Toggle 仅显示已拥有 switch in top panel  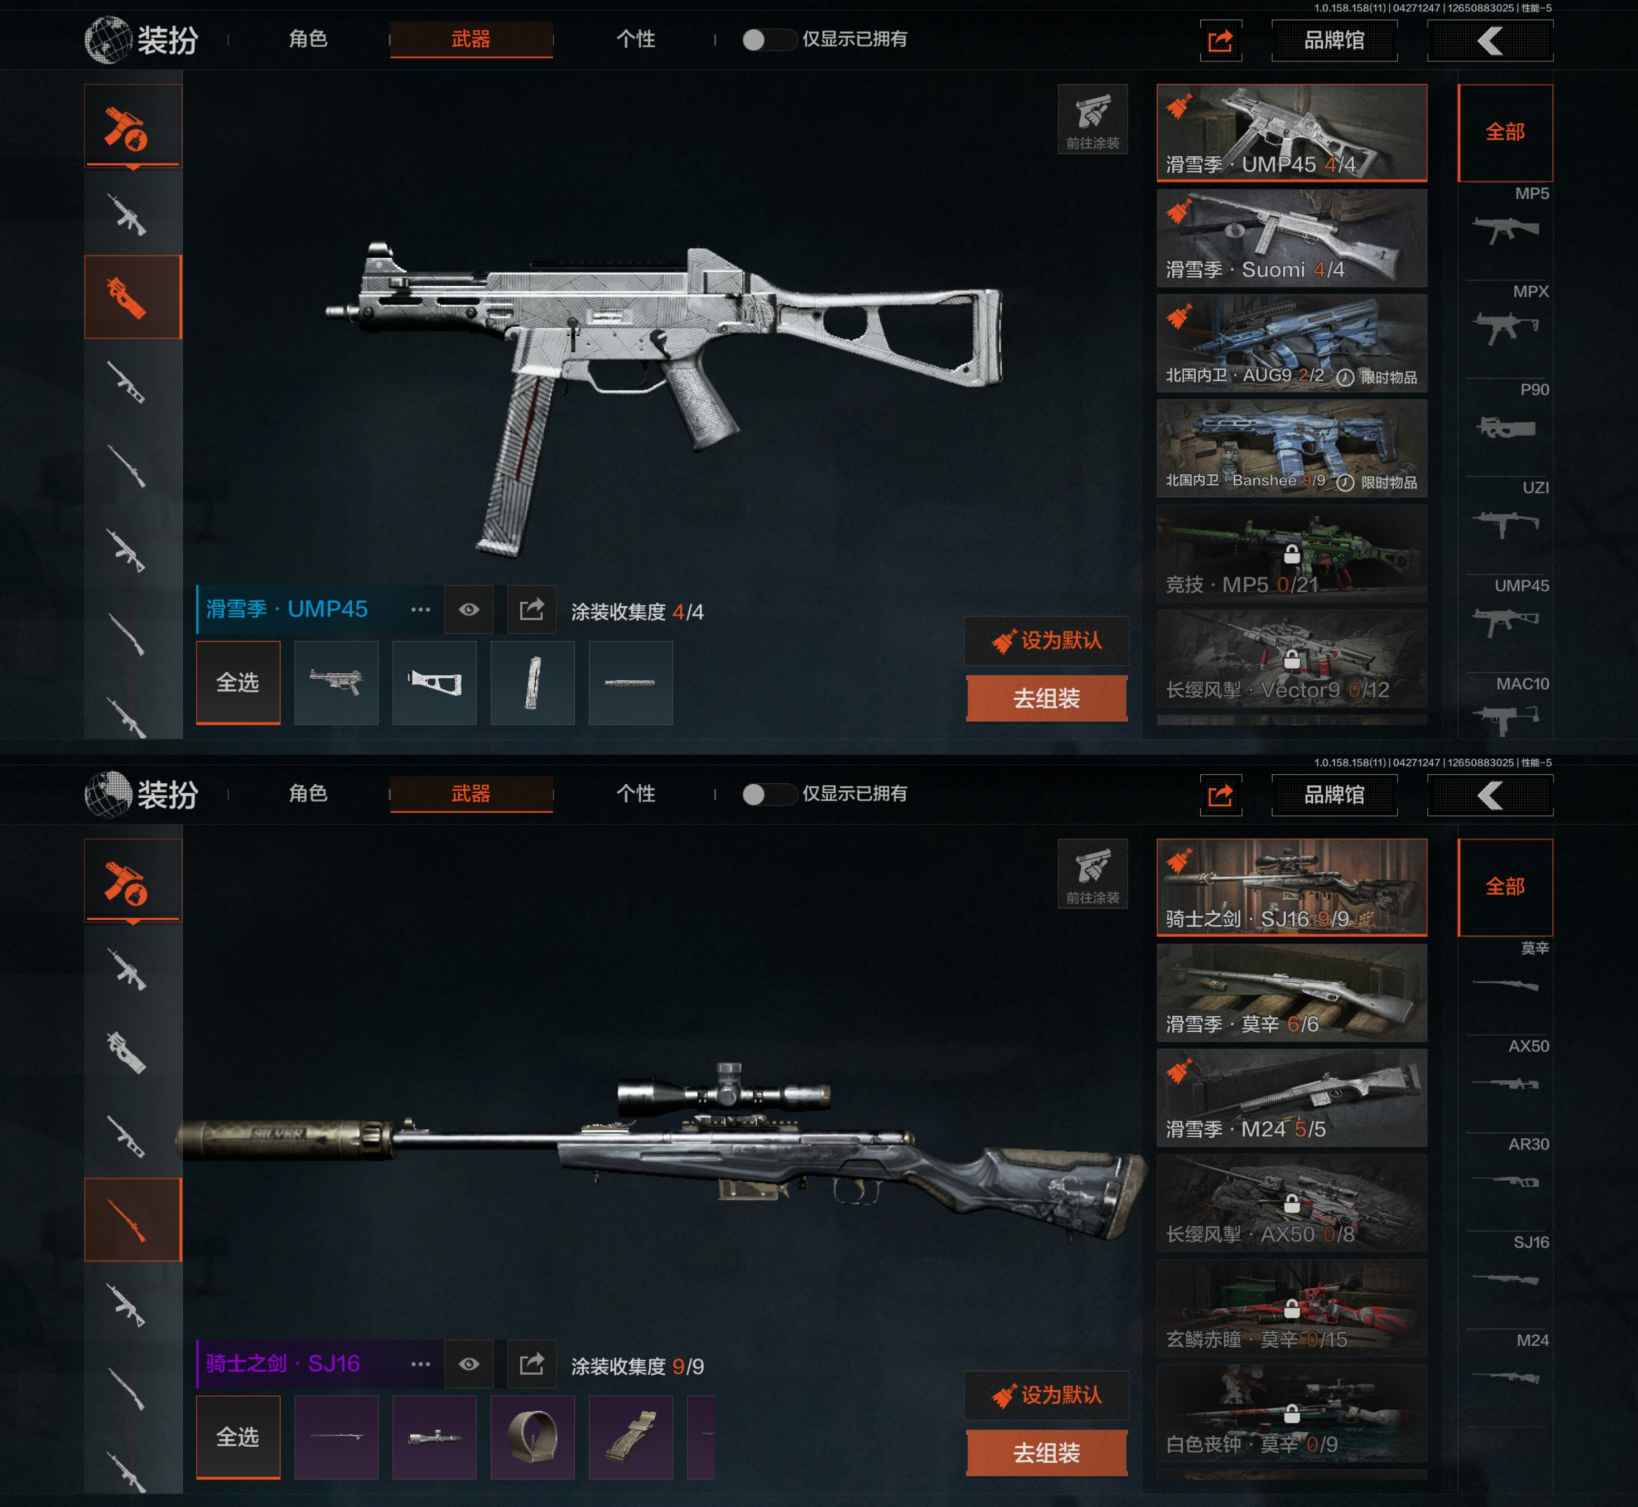click(767, 39)
